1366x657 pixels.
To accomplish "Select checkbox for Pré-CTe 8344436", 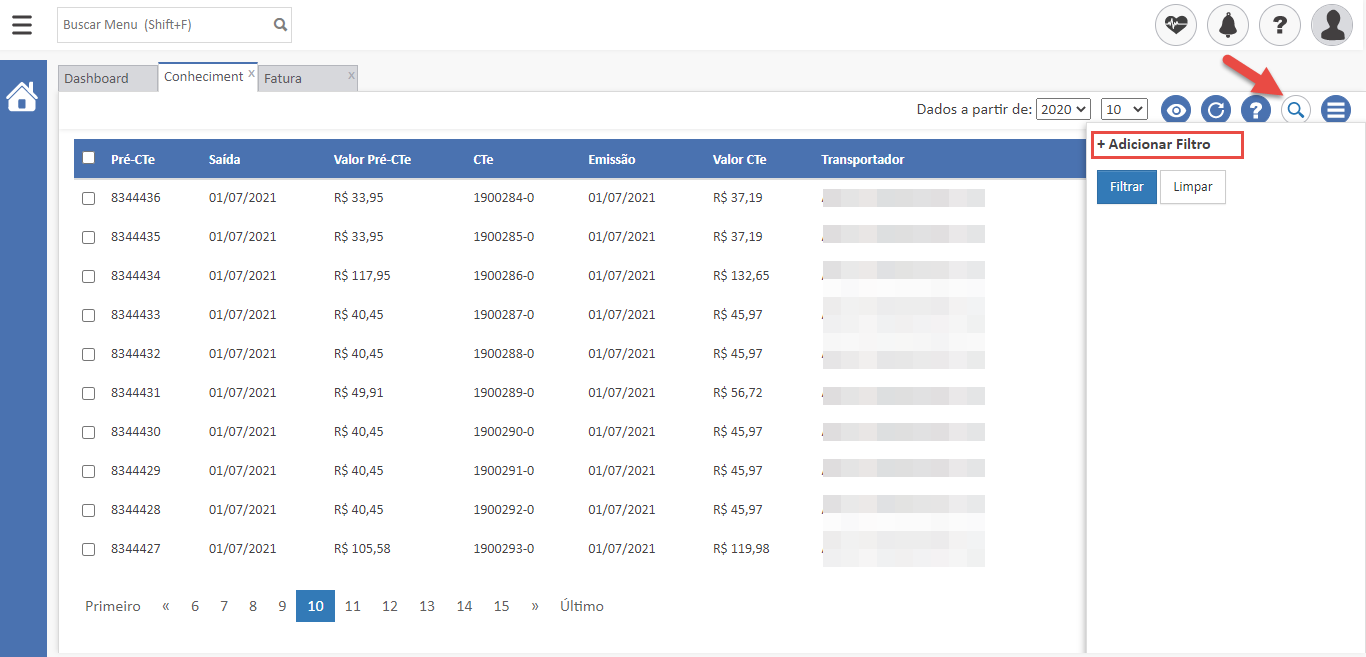I will tap(89, 198).
